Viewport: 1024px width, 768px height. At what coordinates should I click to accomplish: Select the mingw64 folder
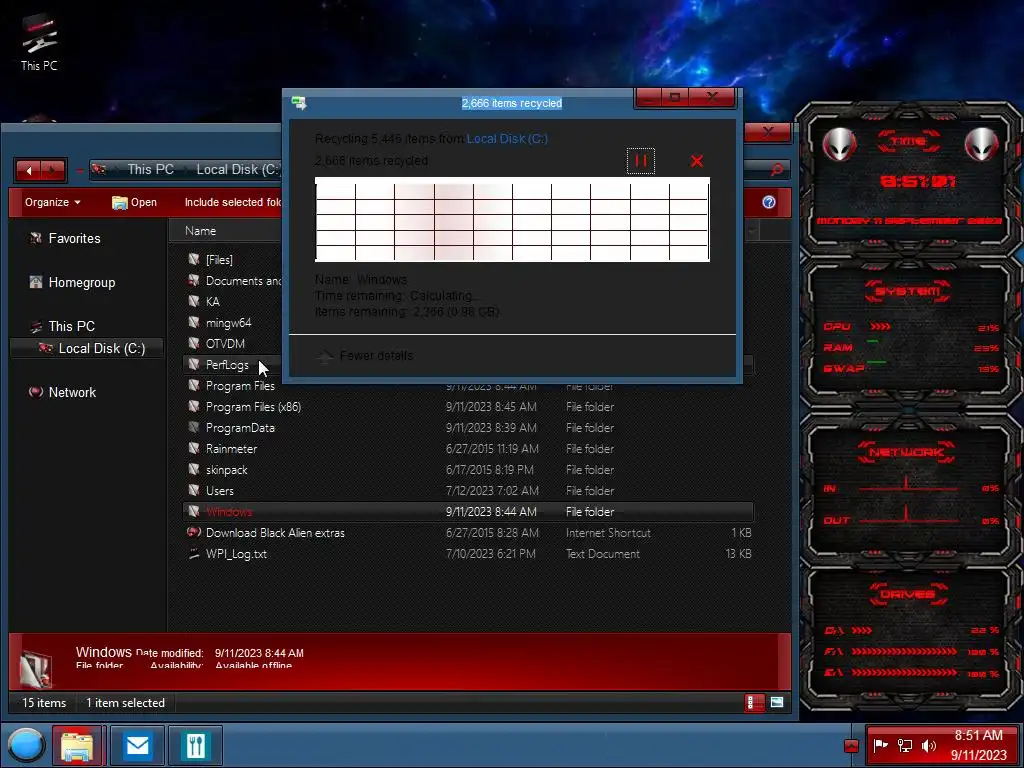tap(228, 323)
